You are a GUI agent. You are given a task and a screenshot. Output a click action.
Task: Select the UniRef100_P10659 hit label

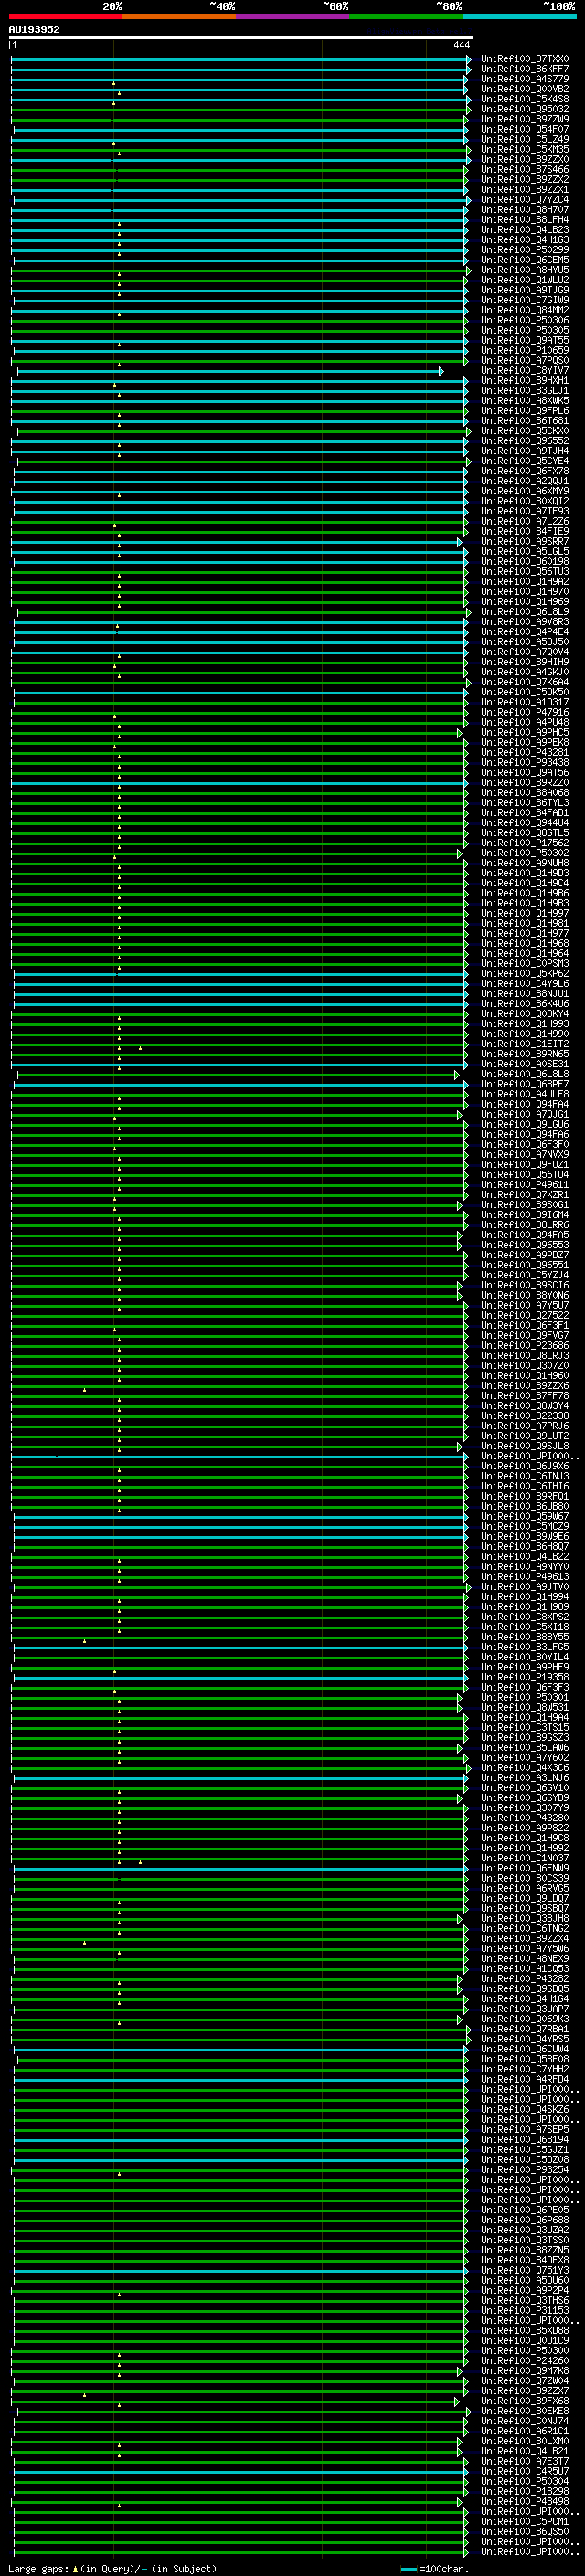click(x=525, y=350)
